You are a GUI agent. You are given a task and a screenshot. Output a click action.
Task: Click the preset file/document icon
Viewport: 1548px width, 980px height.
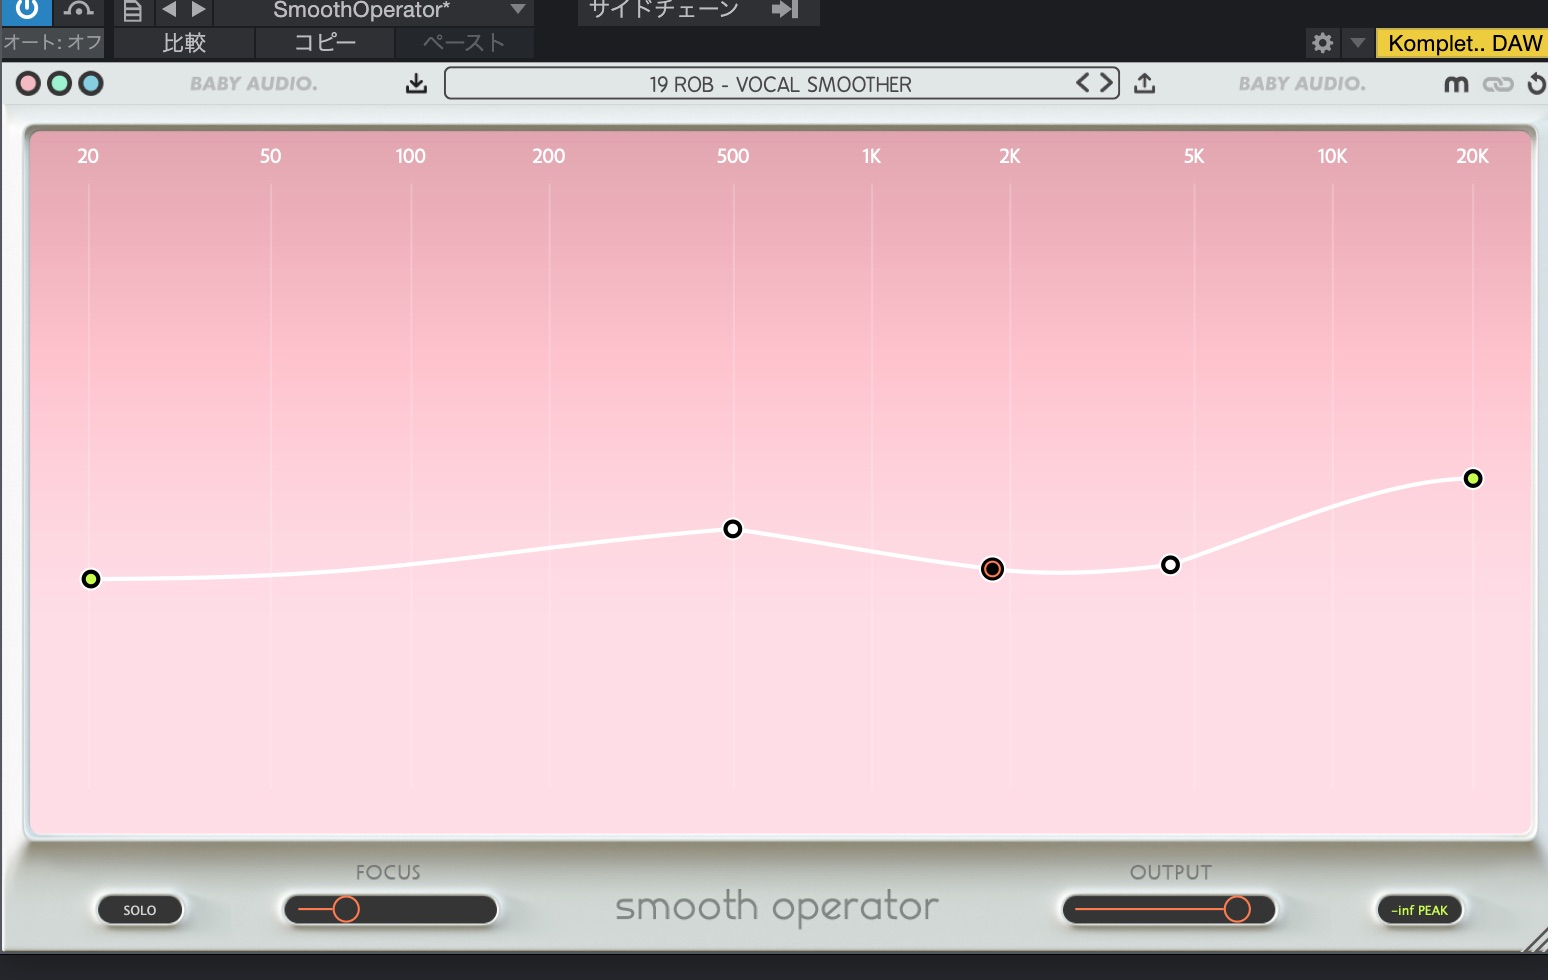[x=133, y=11]
